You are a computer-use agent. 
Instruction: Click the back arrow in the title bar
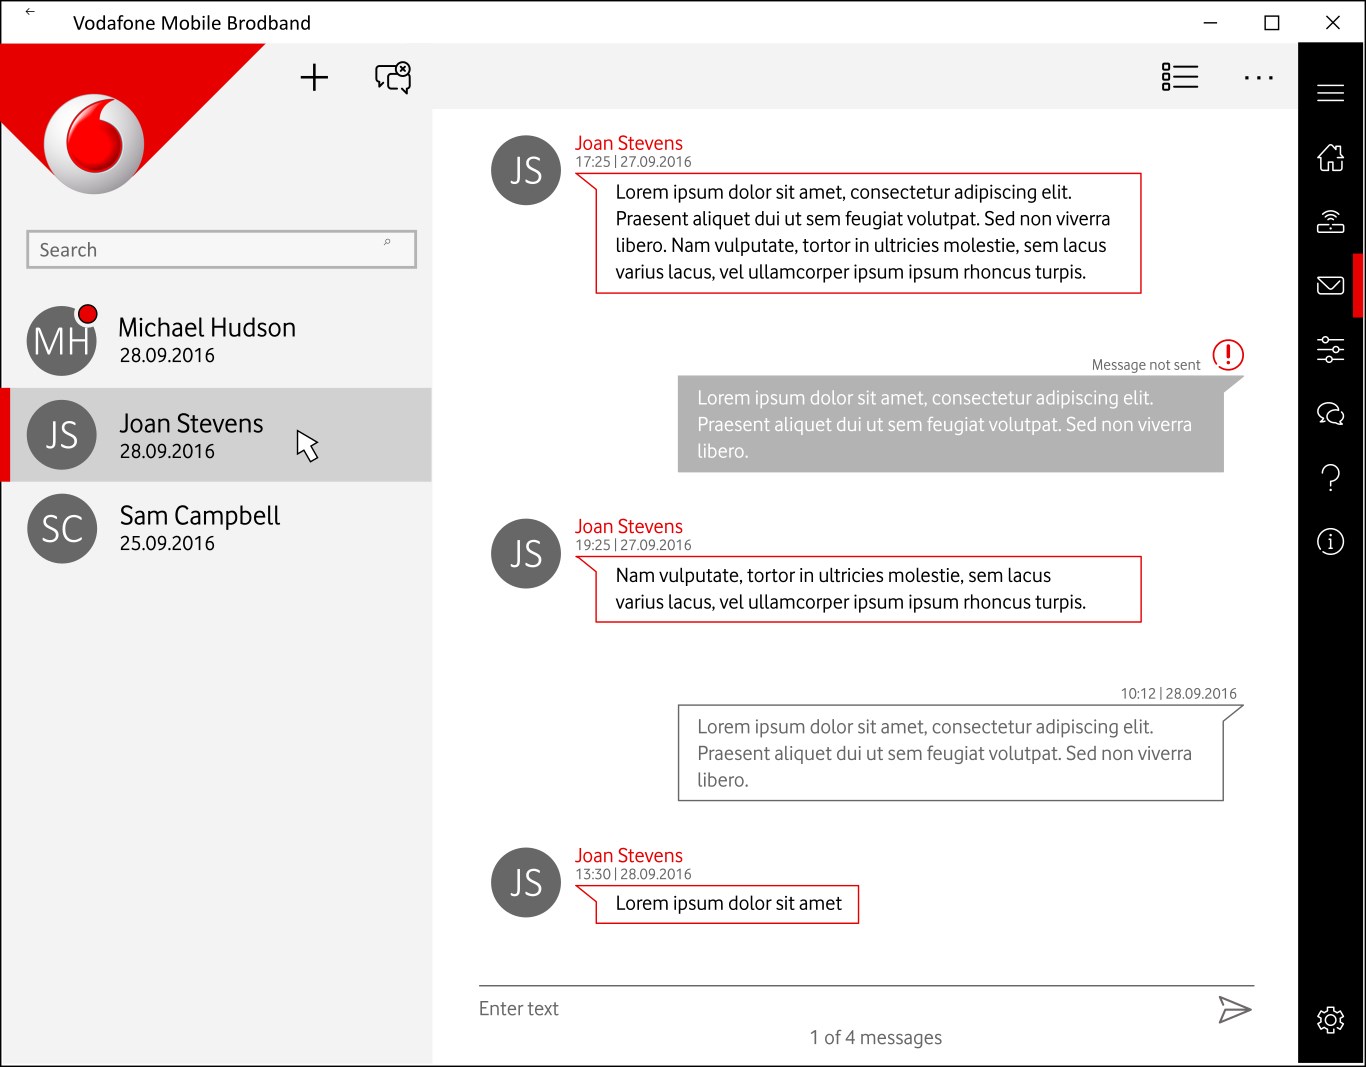click(30, 12)
